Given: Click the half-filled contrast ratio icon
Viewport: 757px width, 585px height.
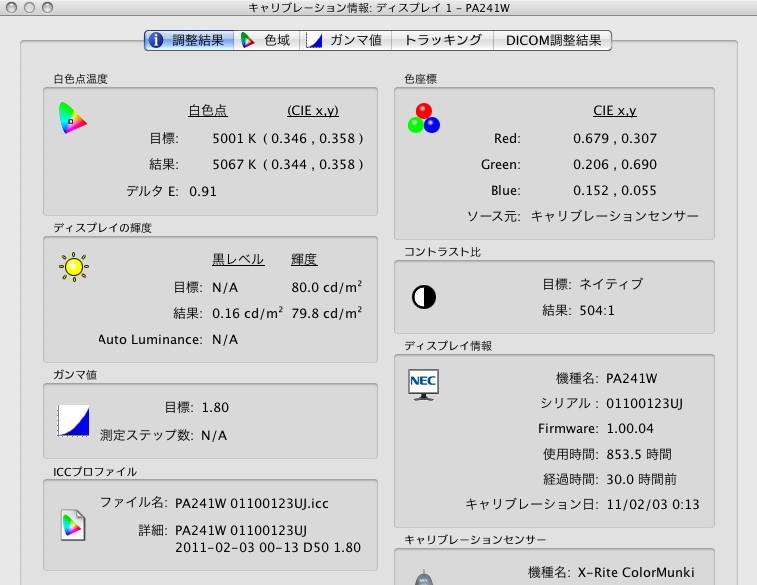Looking at the screenshot, I should (x=424, y=297).
